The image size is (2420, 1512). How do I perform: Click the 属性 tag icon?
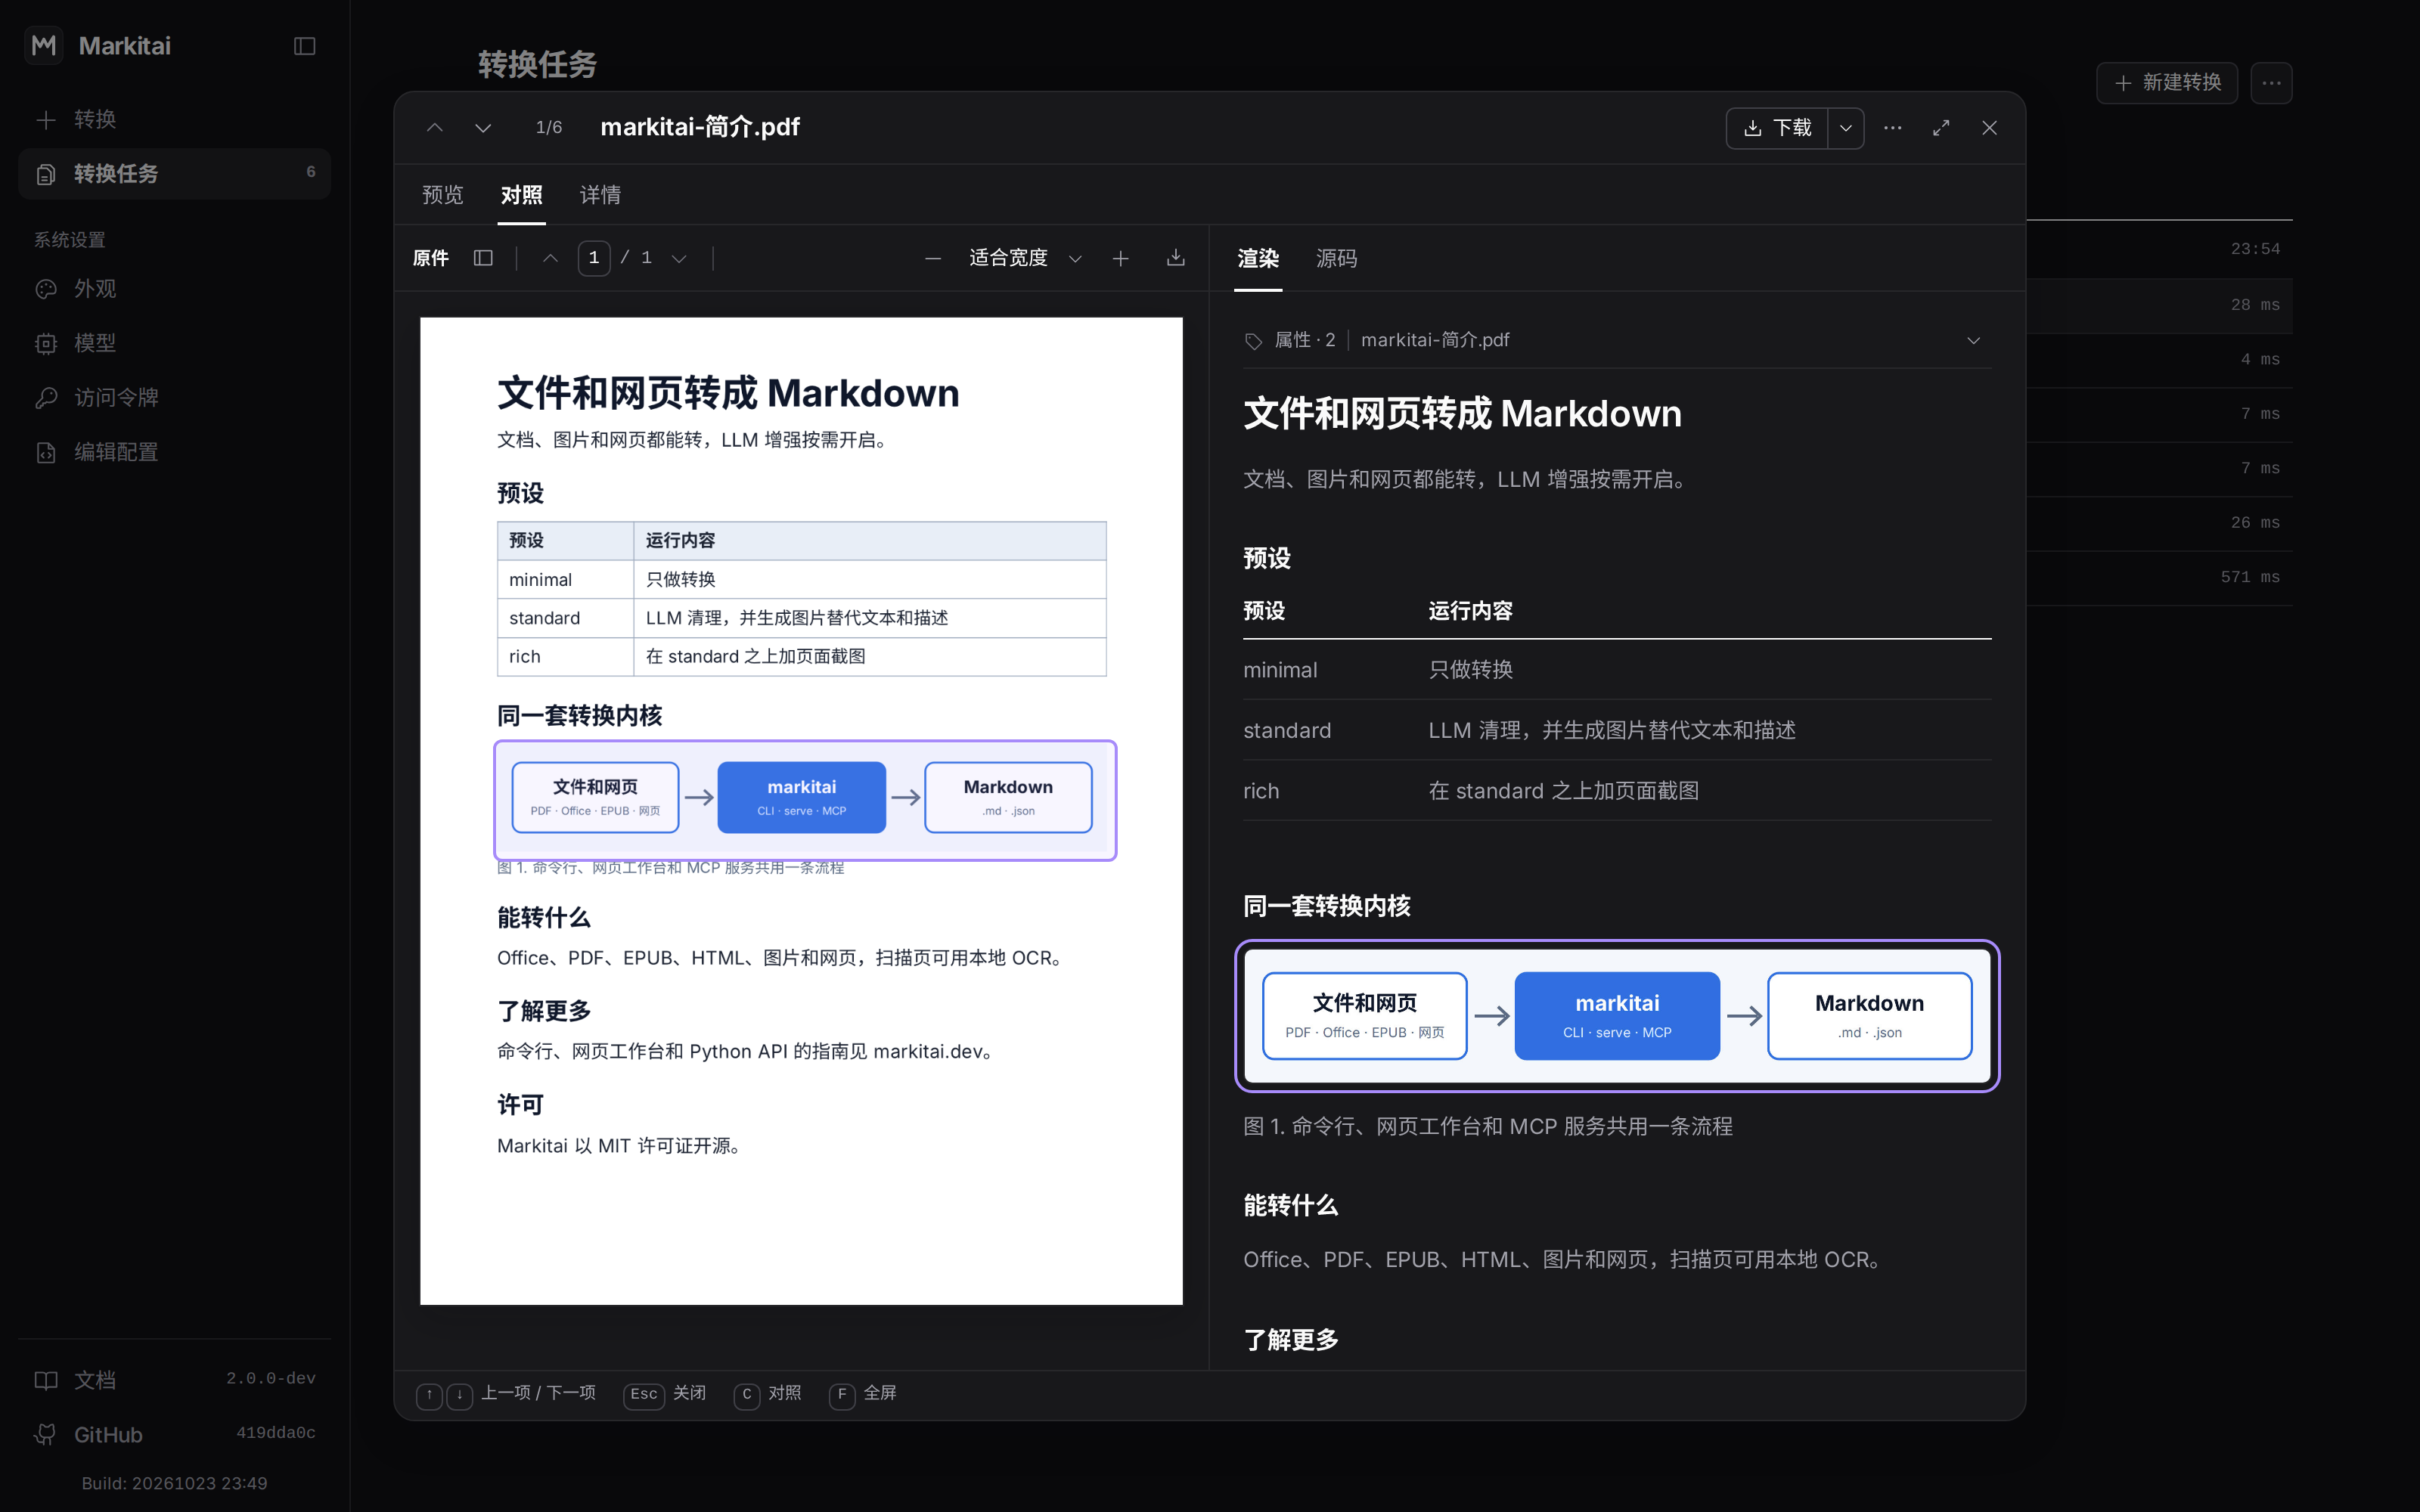coord(1254,341)
